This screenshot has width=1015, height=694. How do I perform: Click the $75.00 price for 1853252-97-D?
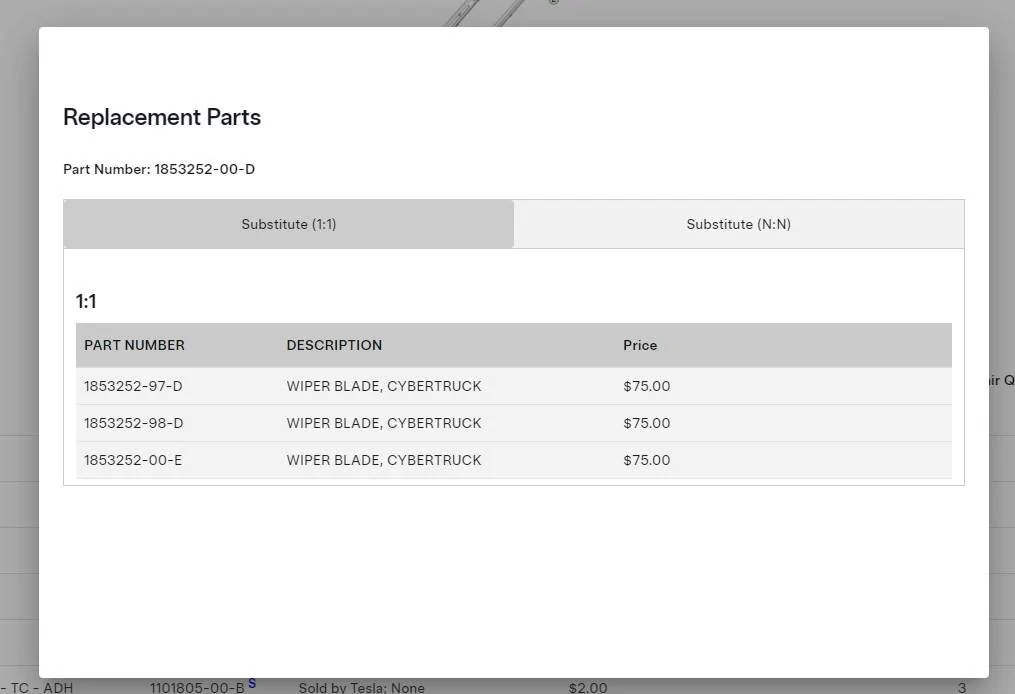click(x=647, y=386)
